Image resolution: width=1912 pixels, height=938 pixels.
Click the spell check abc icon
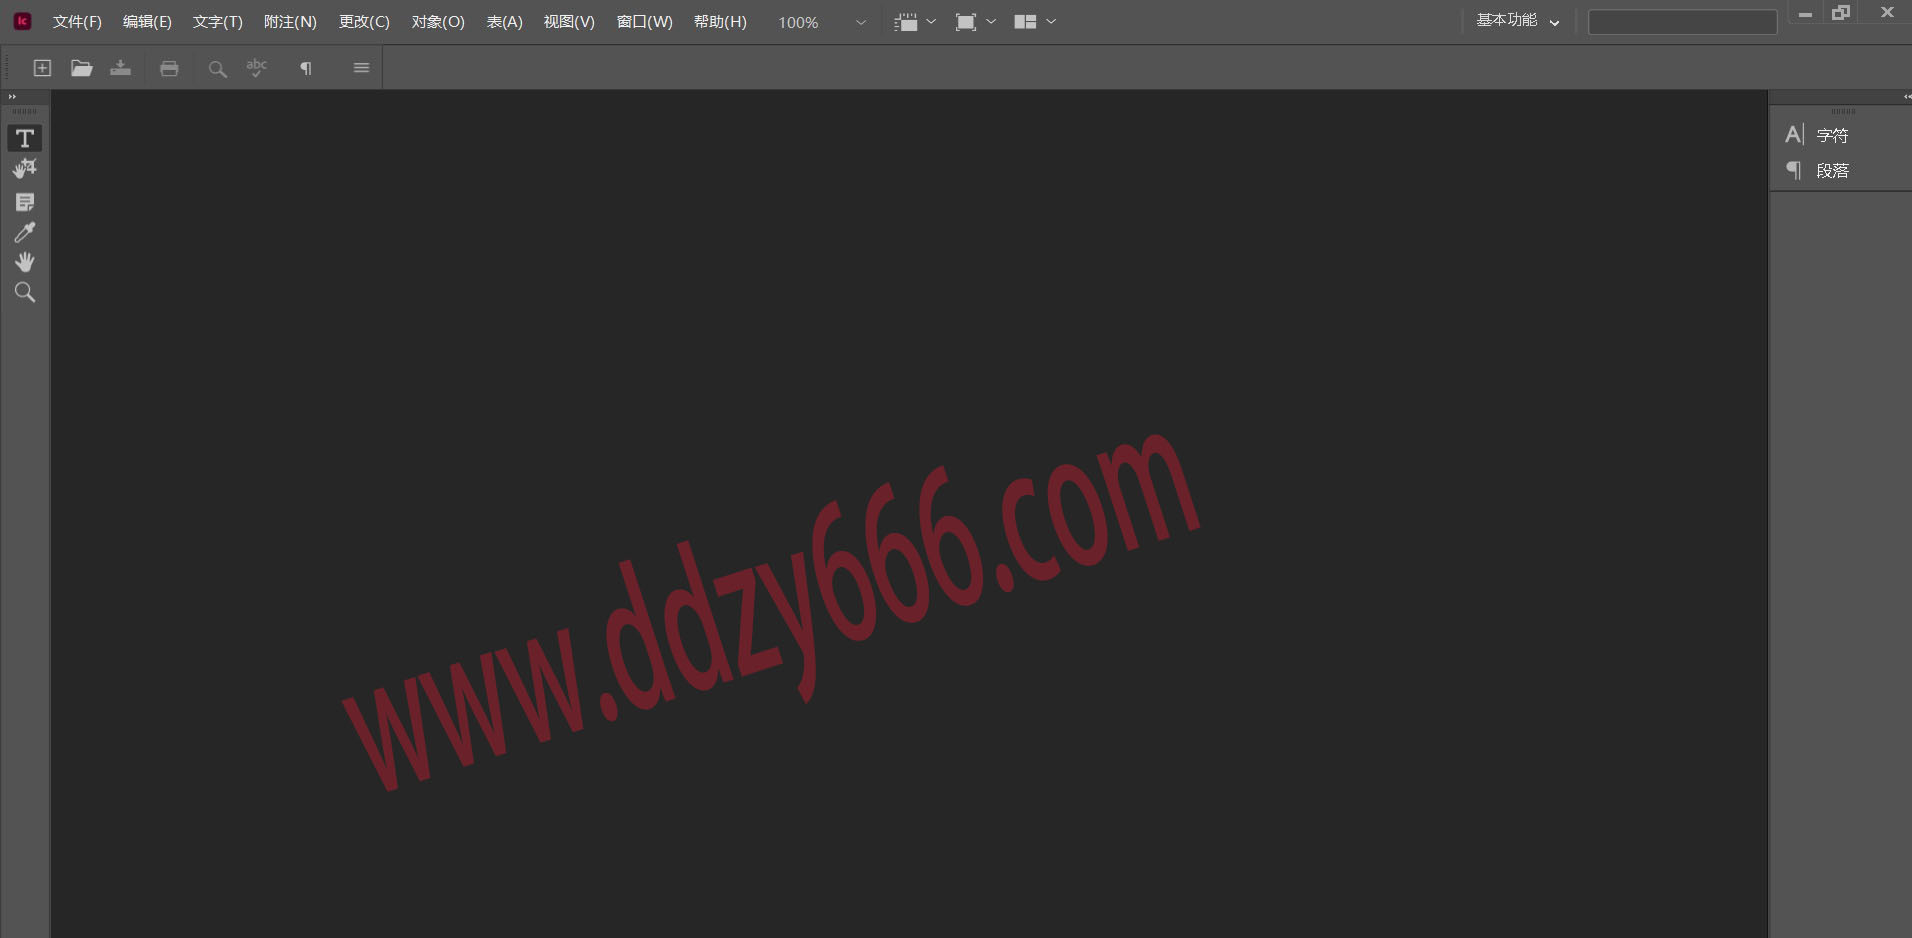click(x=257, y=68)
